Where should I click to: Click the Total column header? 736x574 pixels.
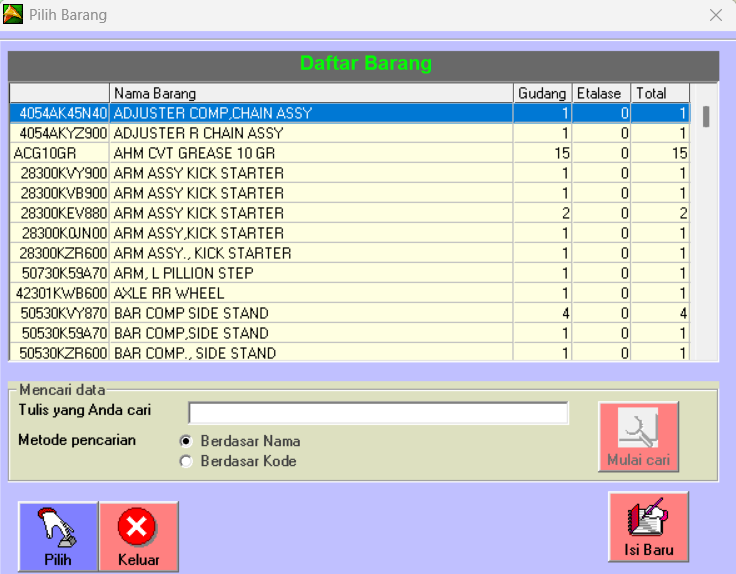tap(660, 93)
